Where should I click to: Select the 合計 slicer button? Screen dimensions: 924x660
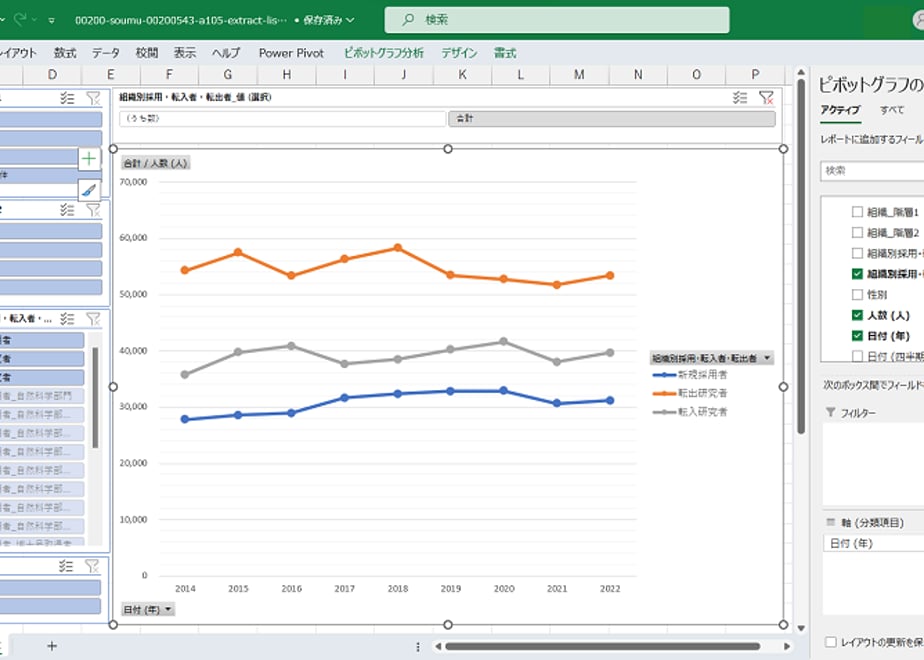click(612, 118)
